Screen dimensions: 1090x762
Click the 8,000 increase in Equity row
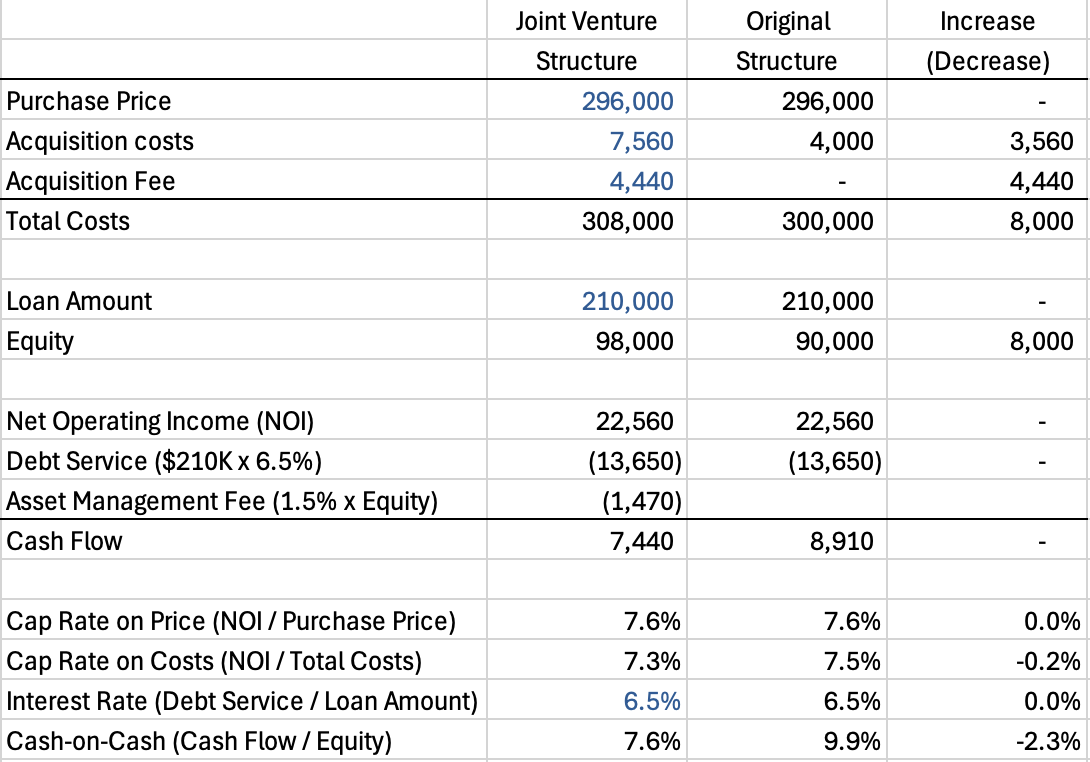(x=1042, y=341)
